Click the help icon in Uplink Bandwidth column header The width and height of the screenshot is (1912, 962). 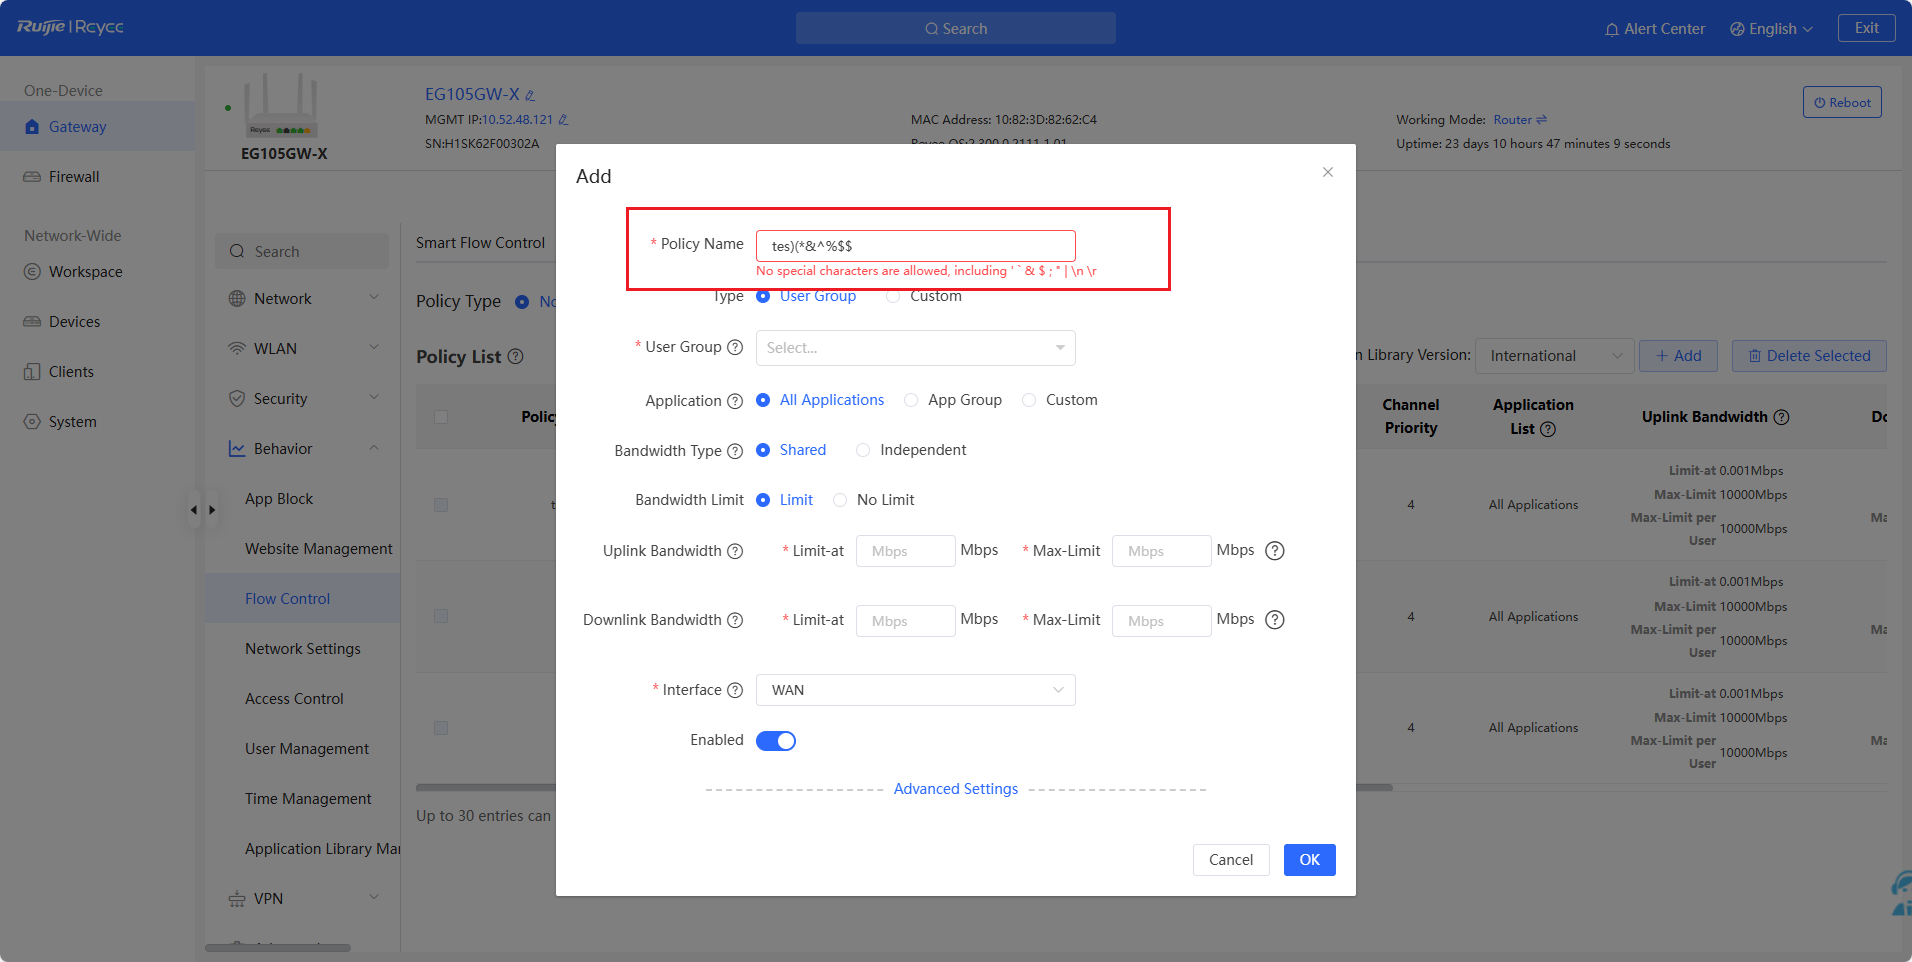pyautogui.click(x=1781, y=417)
